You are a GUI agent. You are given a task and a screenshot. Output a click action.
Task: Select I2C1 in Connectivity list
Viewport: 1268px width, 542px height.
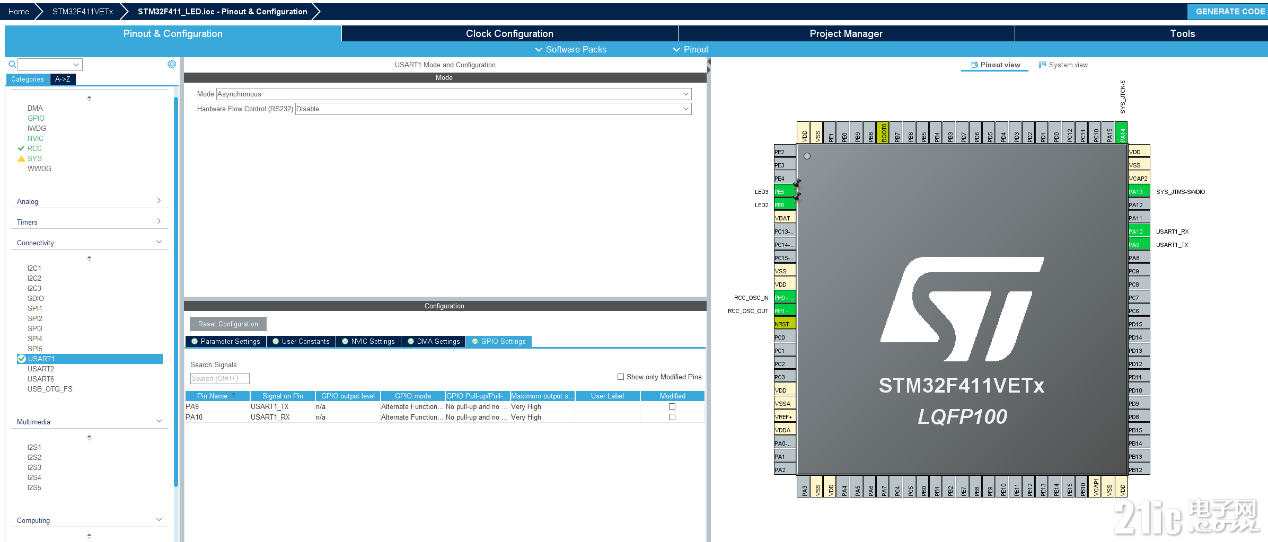[x=35, y=268]
